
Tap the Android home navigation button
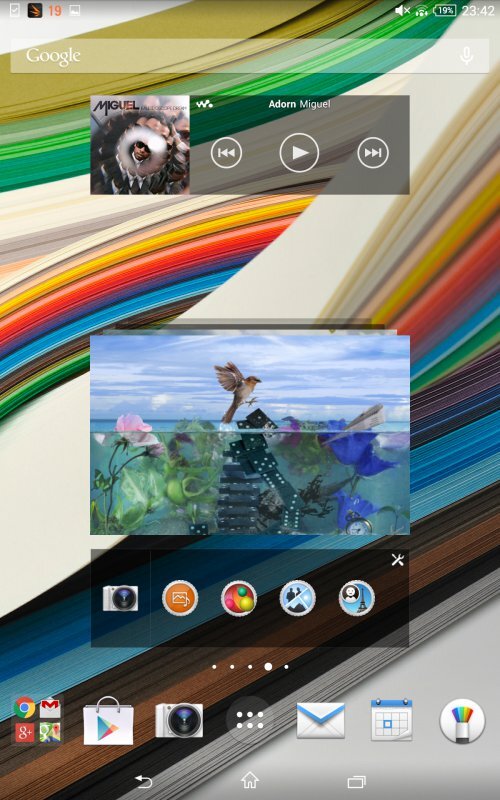tap(250, 780)
